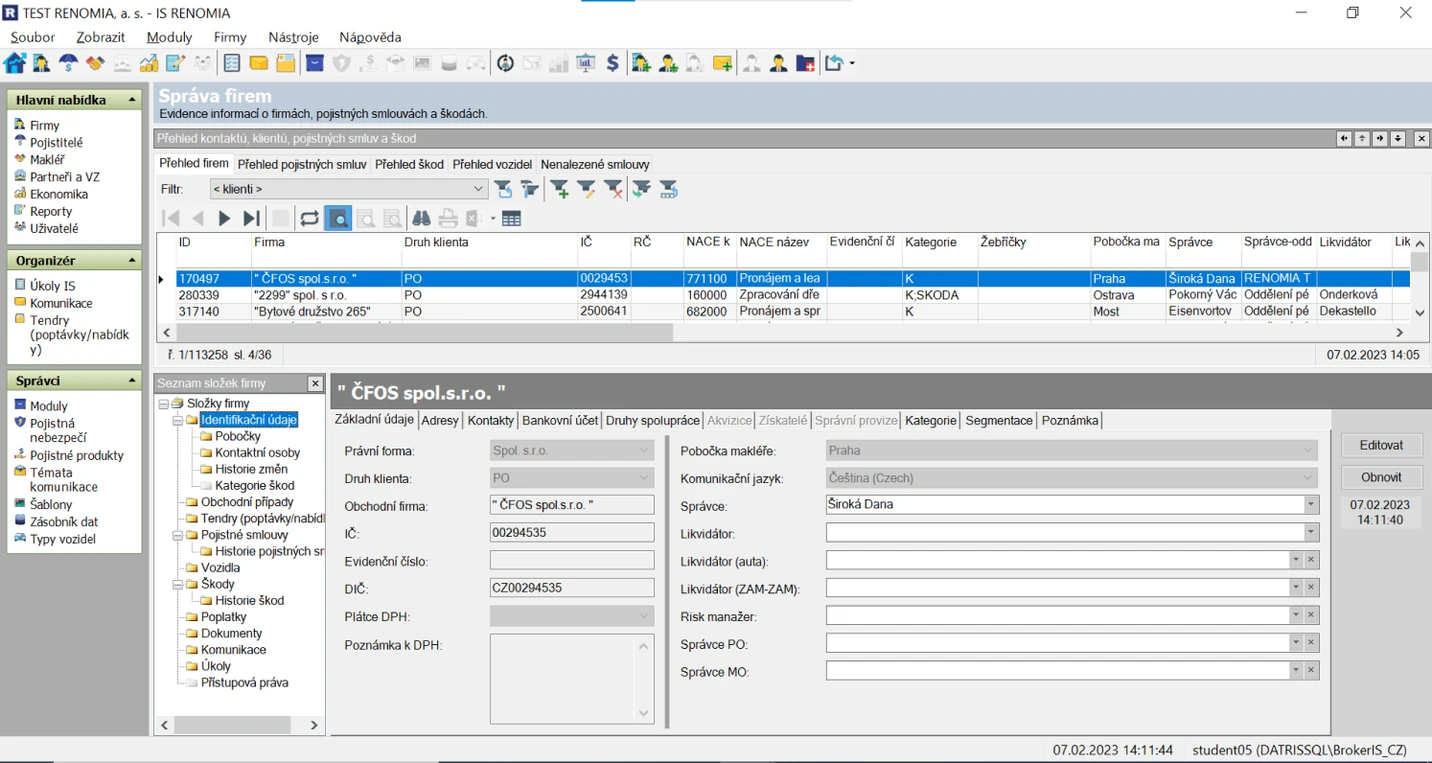The image size is (1432, 763).
Task: Click the delete filter funnel with red X
Action: point(614,189)
